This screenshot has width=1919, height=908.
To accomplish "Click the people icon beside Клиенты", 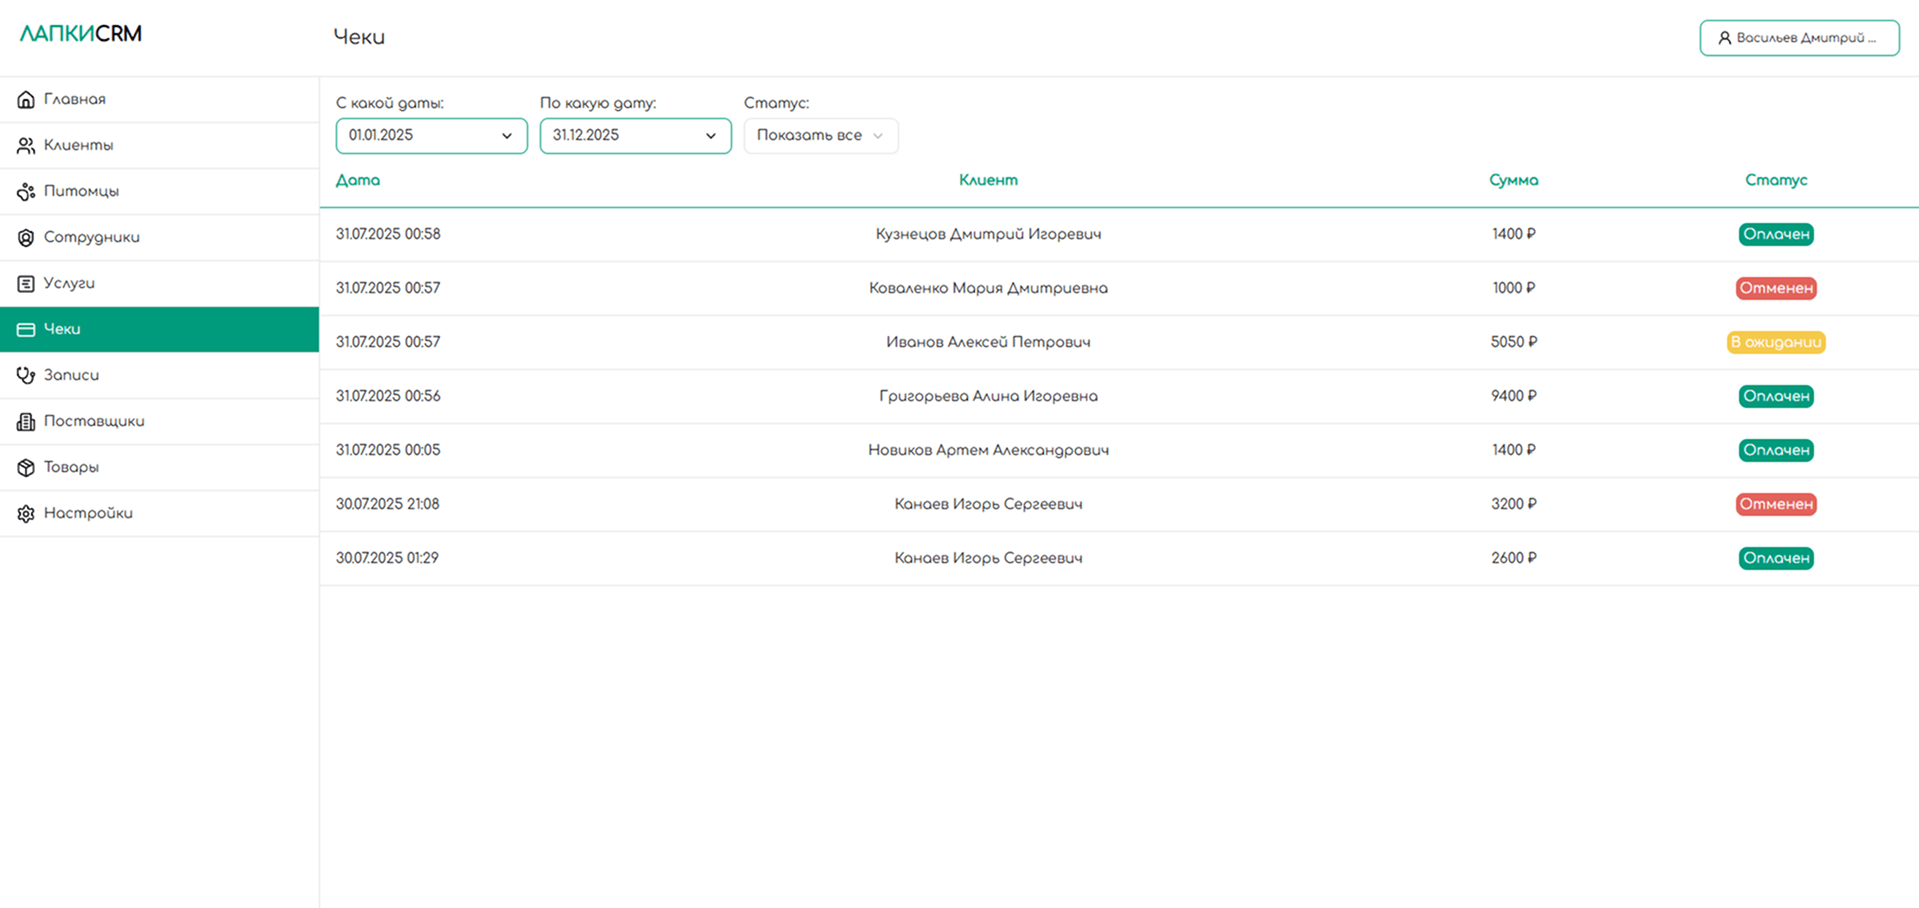I will coord(26,146).
